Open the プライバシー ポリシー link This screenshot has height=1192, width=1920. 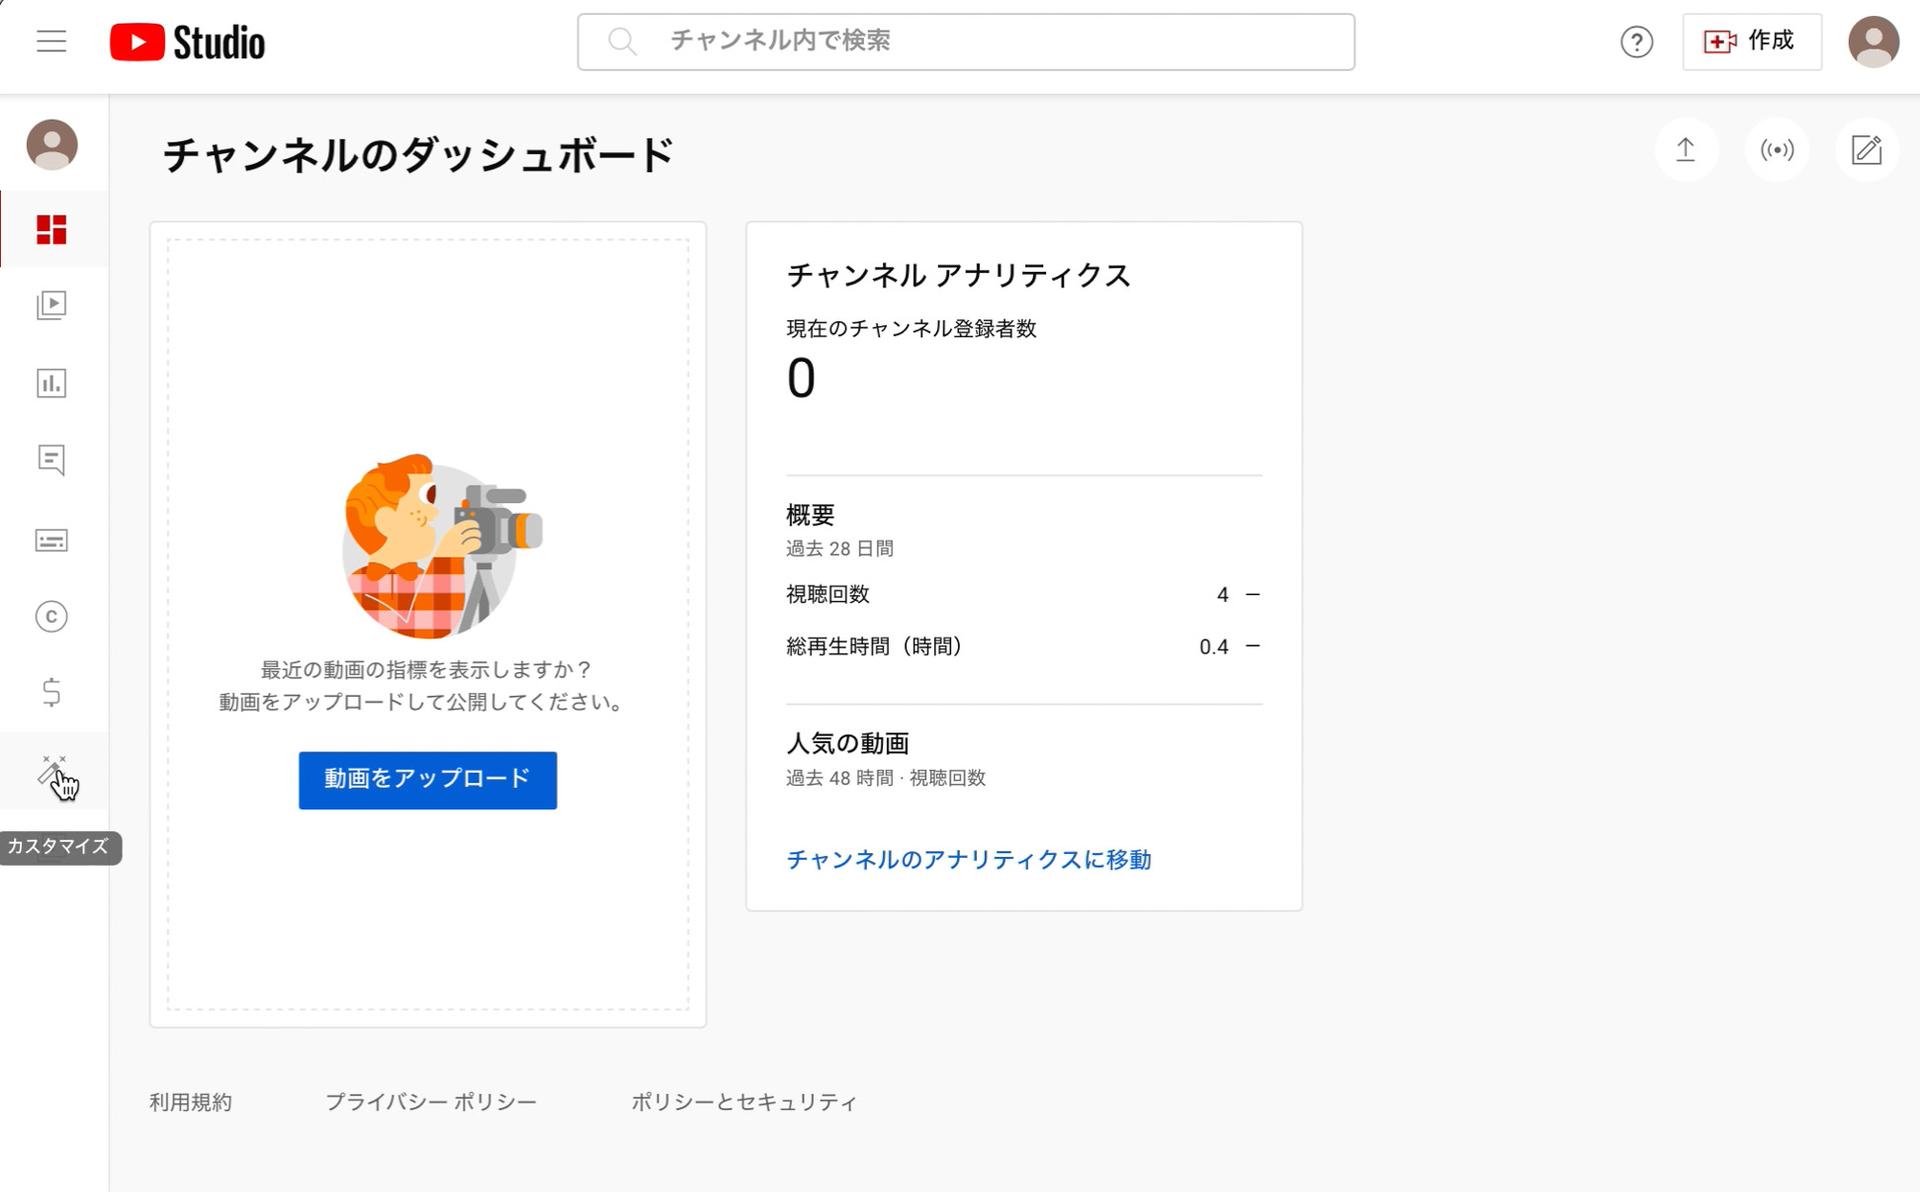coord(431,1101)
